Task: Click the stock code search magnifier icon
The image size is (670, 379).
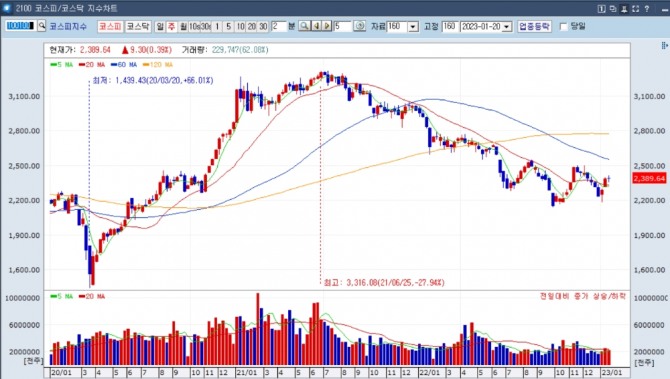Action: tap(41, 26)
